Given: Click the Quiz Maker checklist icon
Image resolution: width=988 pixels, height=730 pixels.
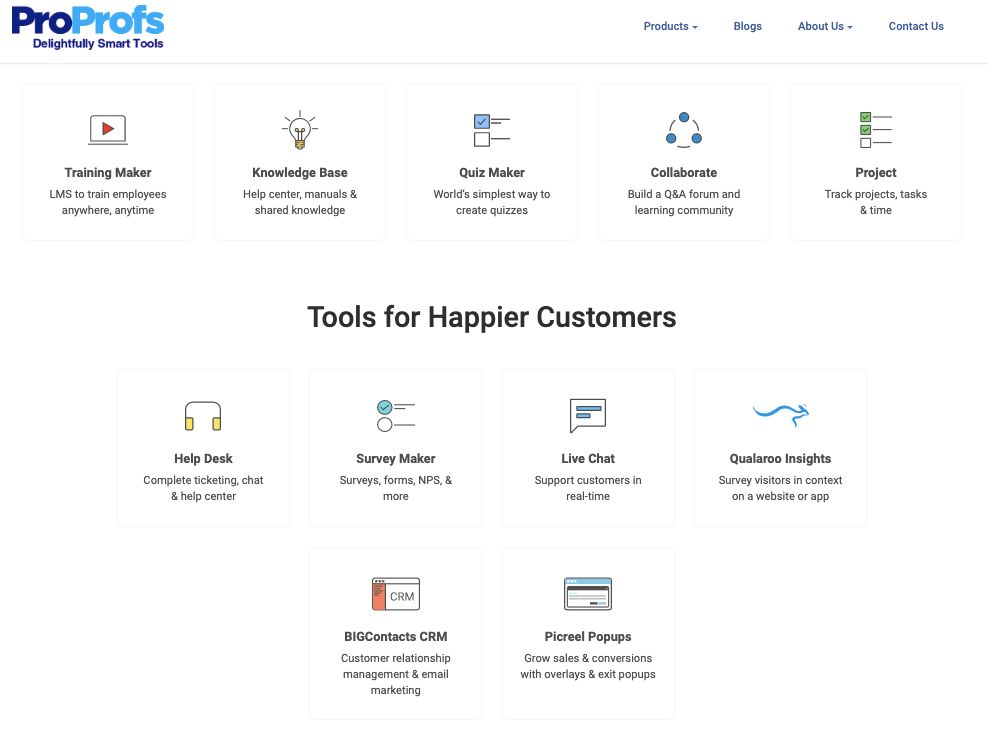Looking at the screenshot, I should coord(491,128).
